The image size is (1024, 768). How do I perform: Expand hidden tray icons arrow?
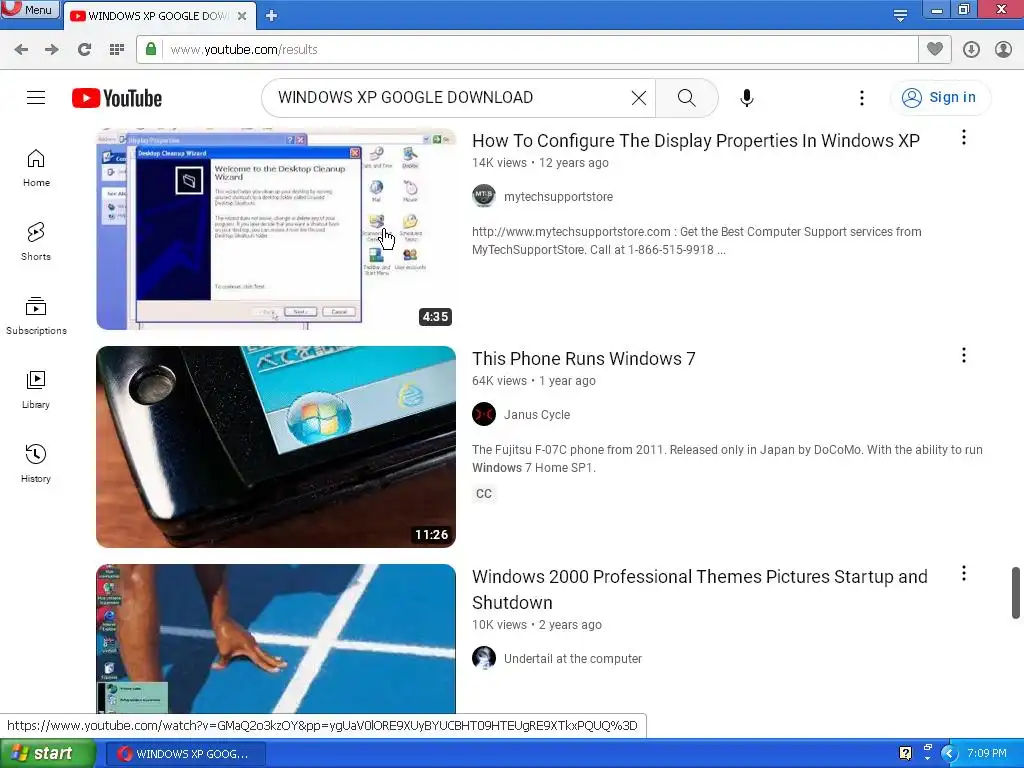[x=949, y=753]
